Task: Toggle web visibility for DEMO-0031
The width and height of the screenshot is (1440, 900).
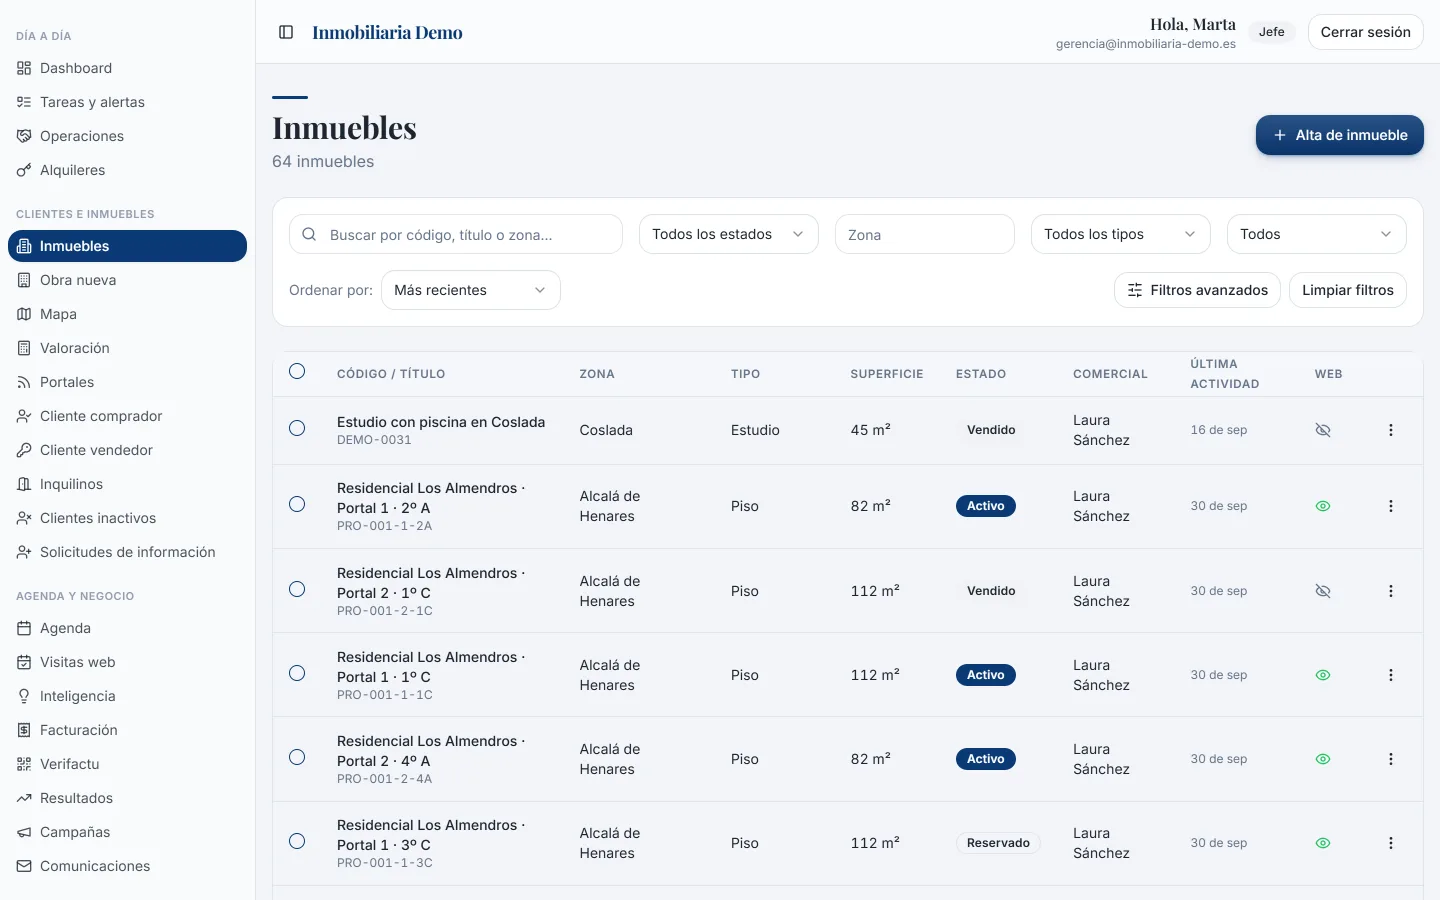Action: click(x=1323, y=430)
